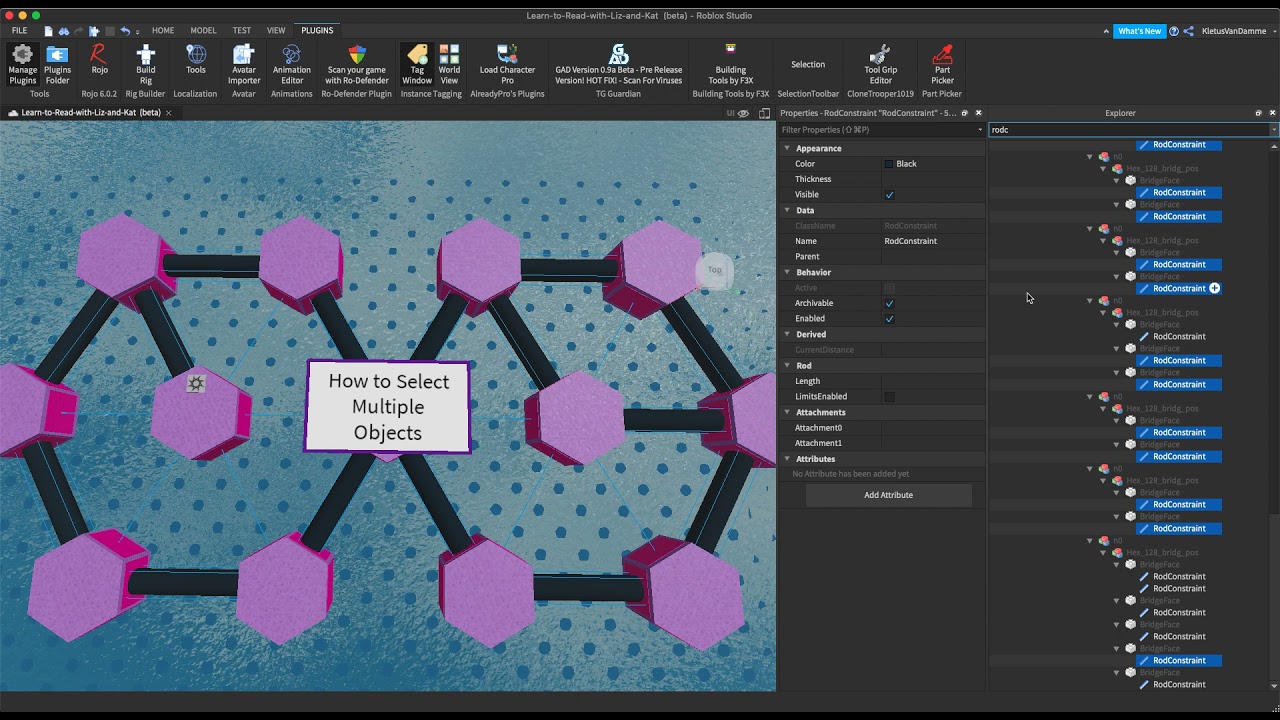
Task: Click the Attachment0 property value field
Action: click(932, 428)
